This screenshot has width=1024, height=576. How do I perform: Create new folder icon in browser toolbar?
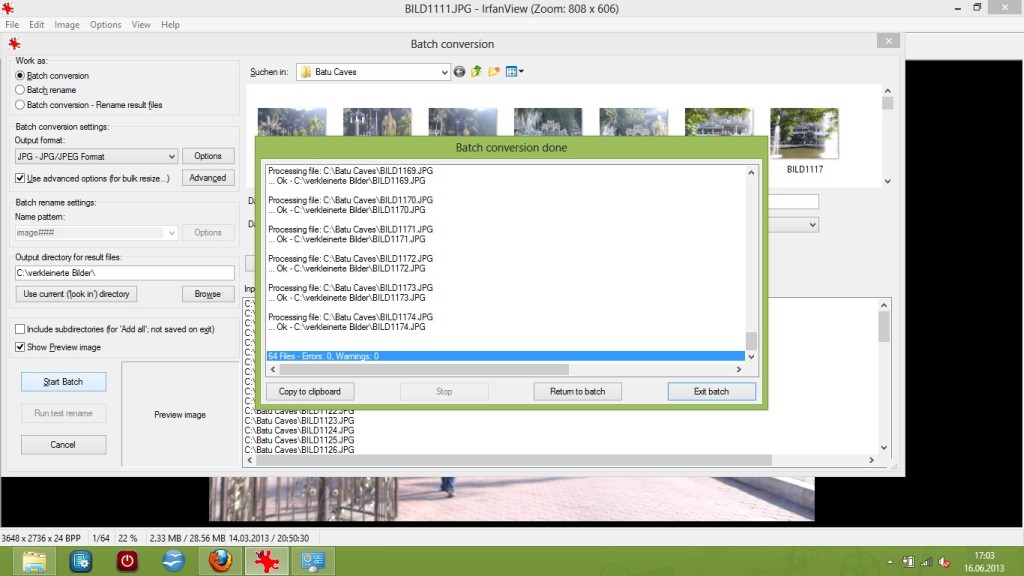coord(494,72)
